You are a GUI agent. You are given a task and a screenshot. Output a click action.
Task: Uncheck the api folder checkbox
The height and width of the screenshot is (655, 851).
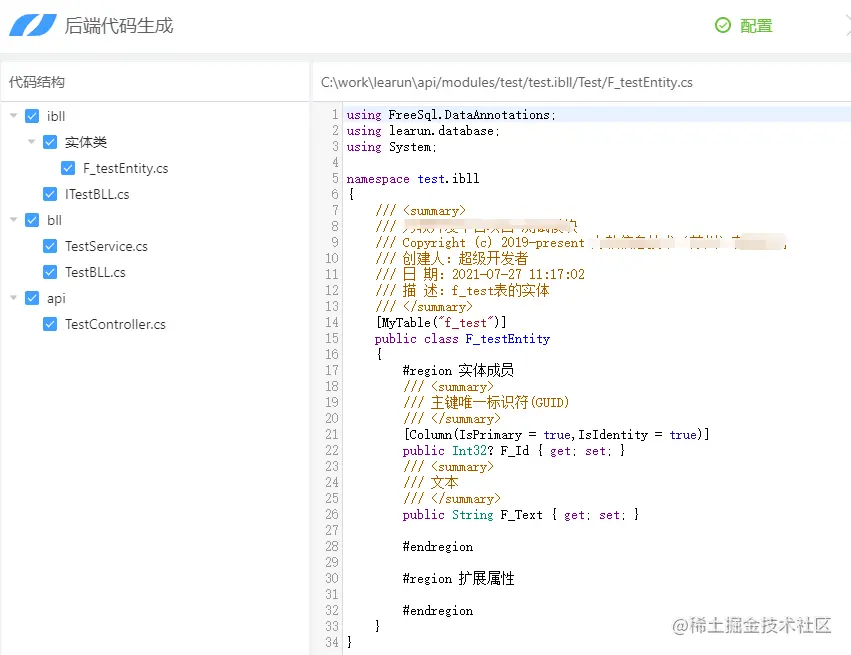tap(32, 298)
